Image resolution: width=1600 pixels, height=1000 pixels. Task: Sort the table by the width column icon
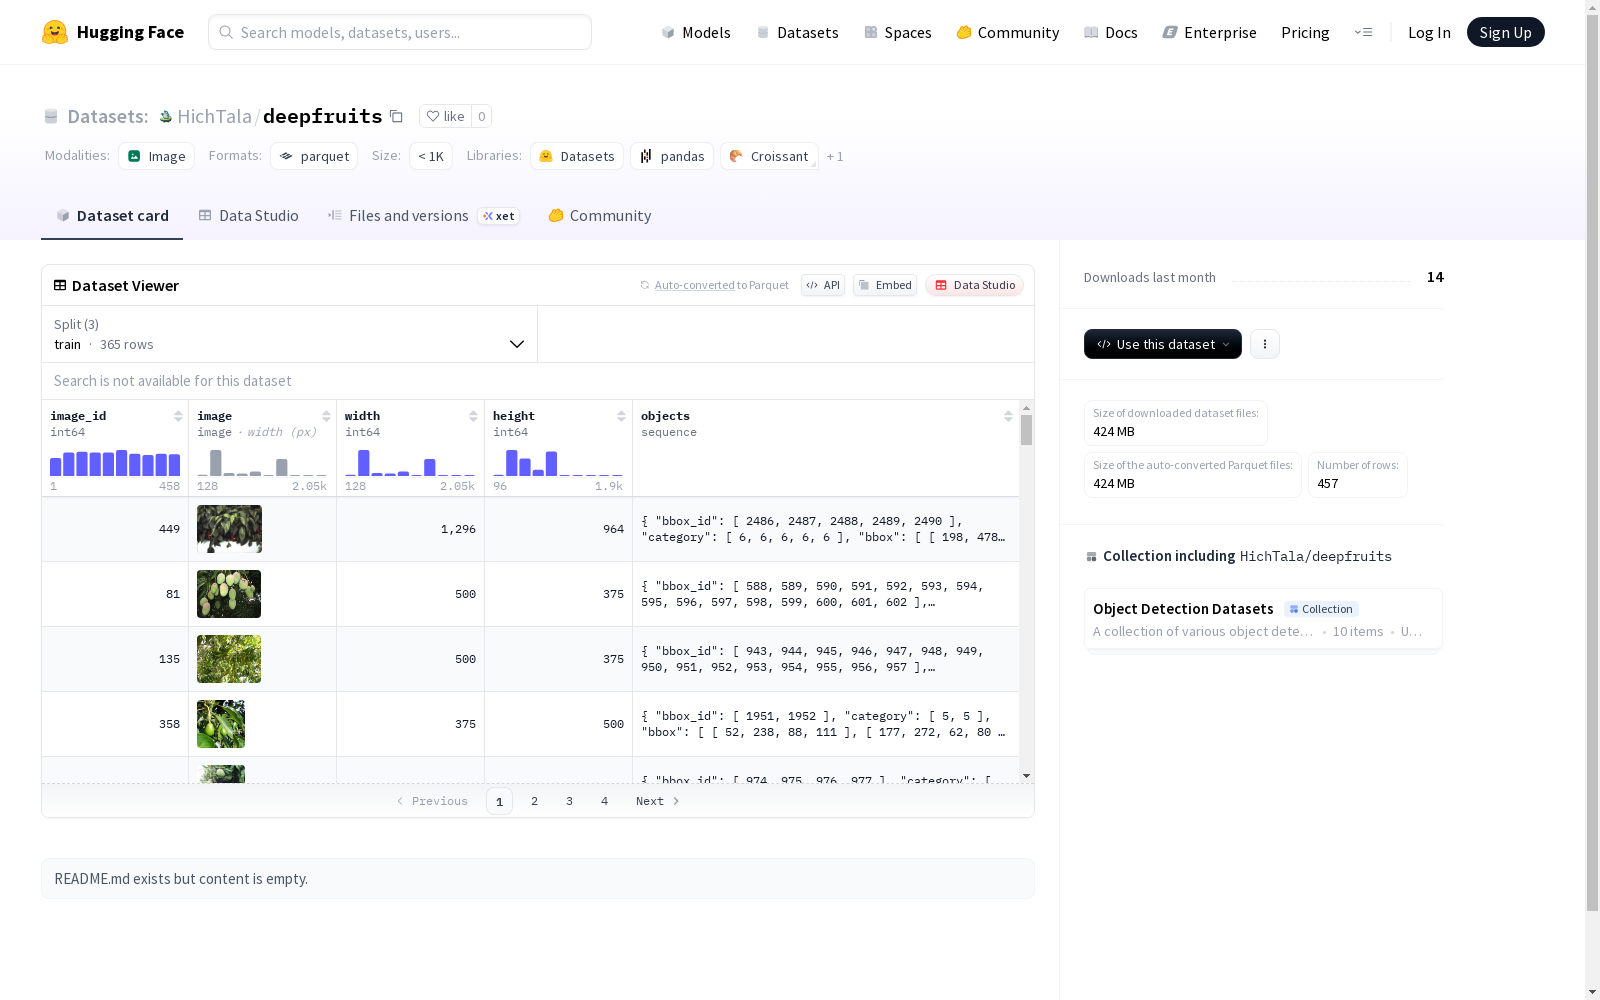click(473, 416)
